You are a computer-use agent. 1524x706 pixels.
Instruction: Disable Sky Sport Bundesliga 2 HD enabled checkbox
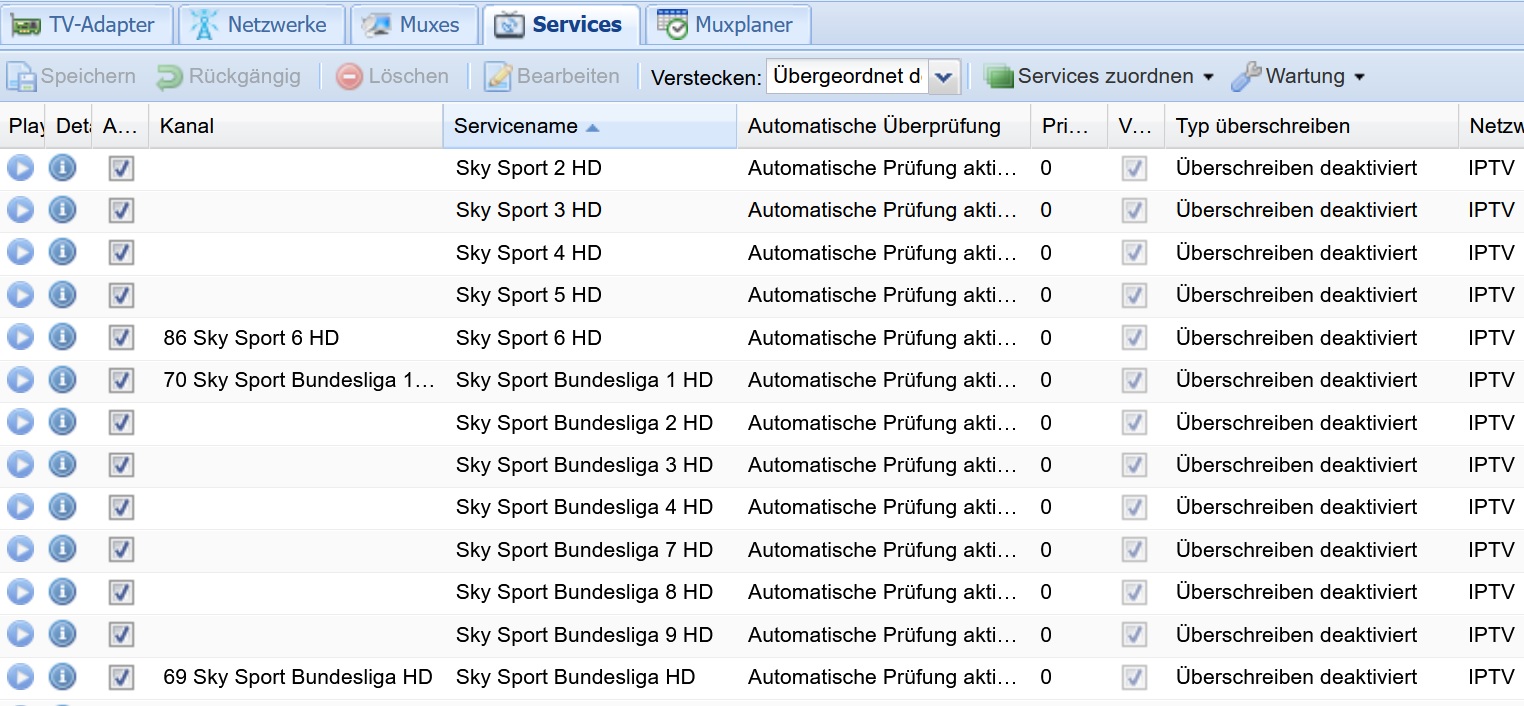pyautogui.click(x=121, y=423)
